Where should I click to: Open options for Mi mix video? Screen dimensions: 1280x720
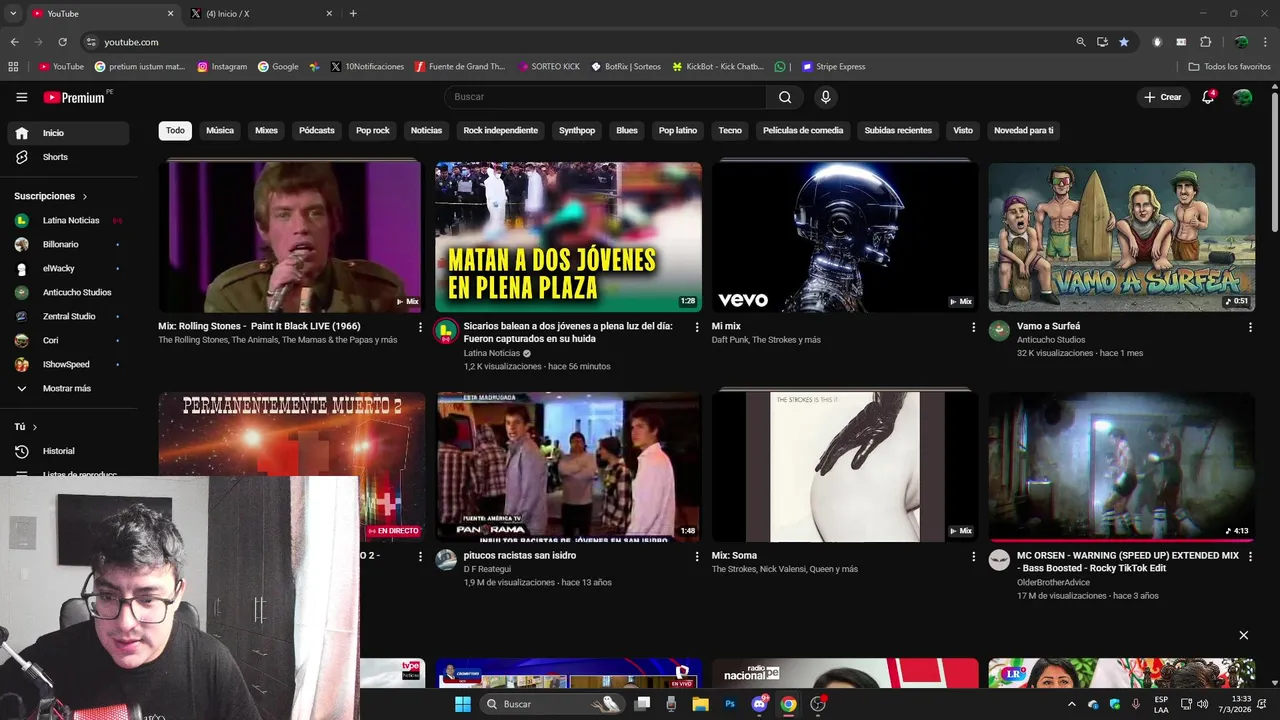[973, 327]
